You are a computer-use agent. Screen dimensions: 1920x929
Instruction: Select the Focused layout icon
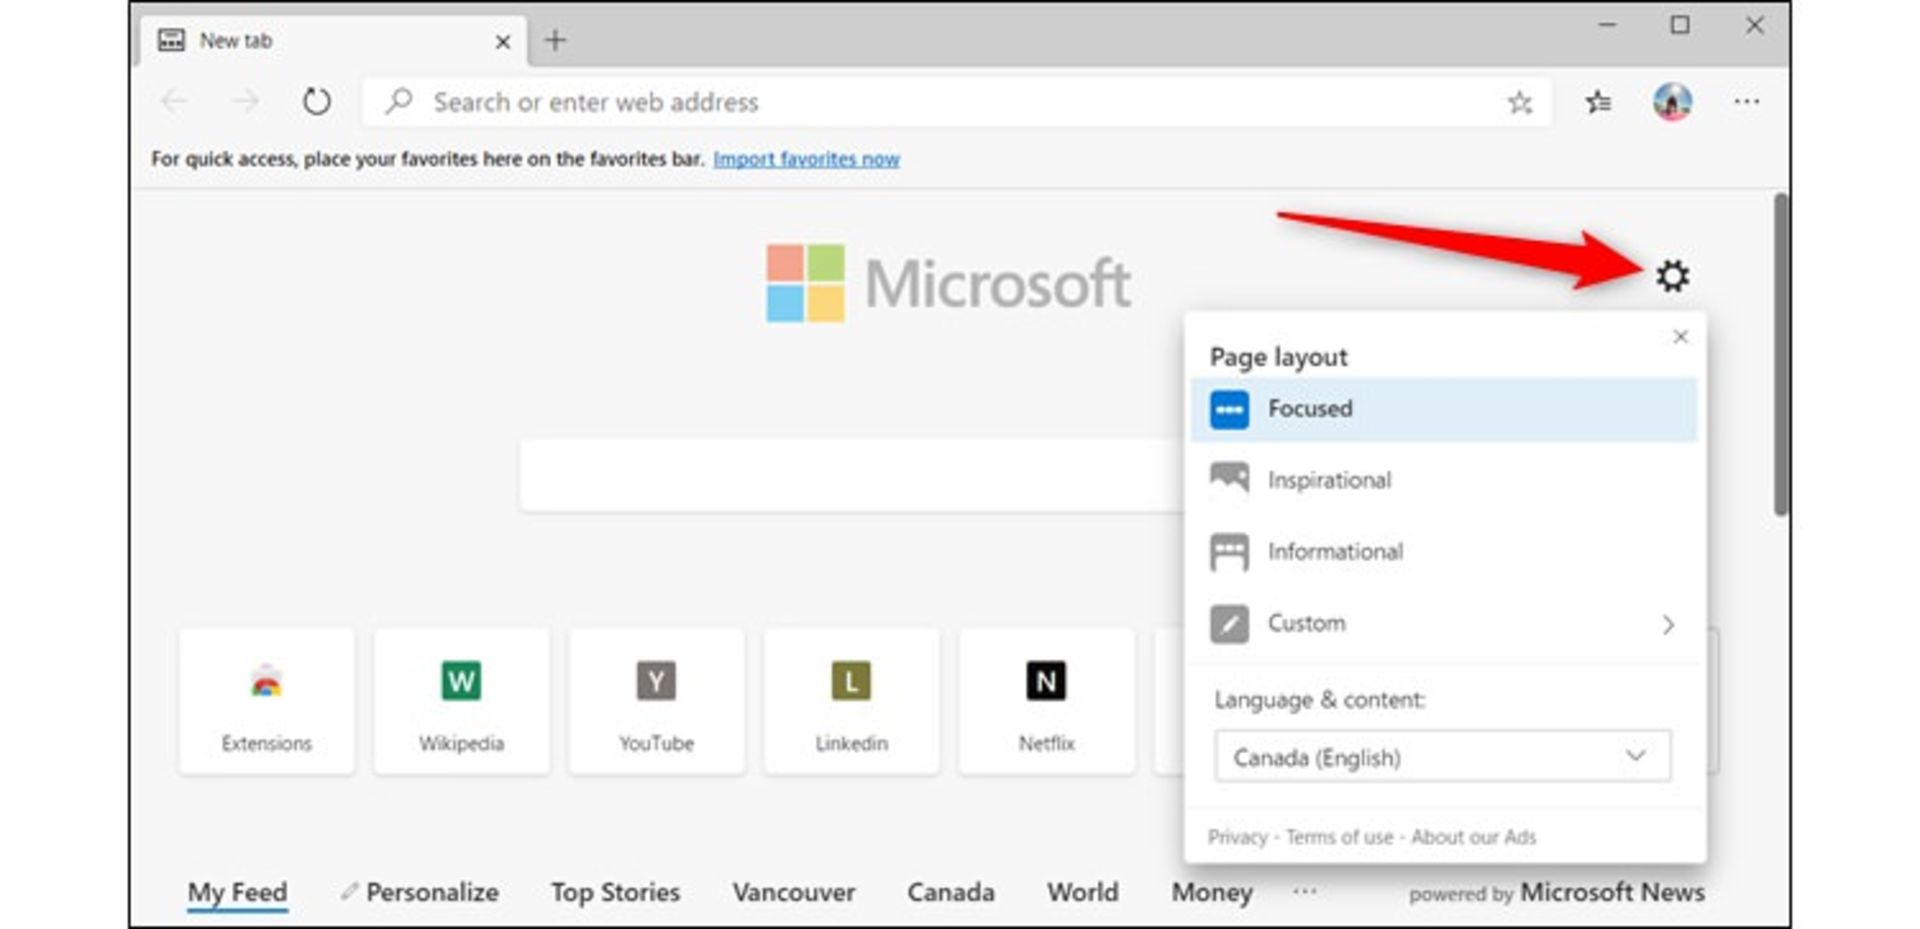pyautogui.click(x=1229, y=409)
